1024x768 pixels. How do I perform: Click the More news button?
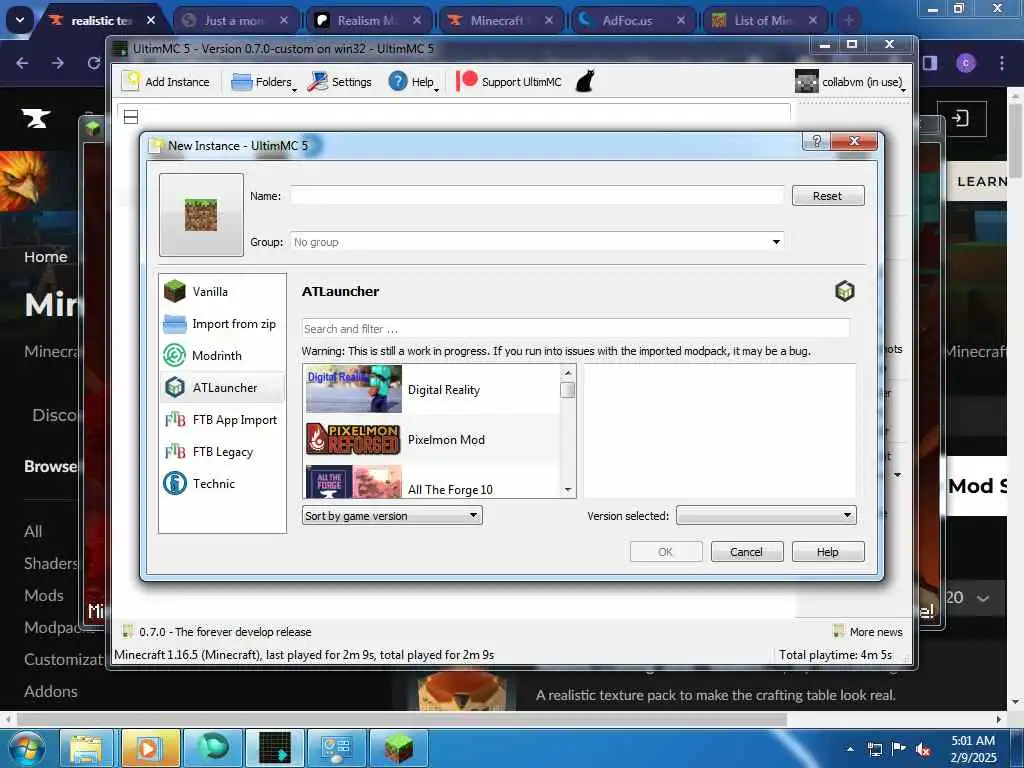(868, 632)
